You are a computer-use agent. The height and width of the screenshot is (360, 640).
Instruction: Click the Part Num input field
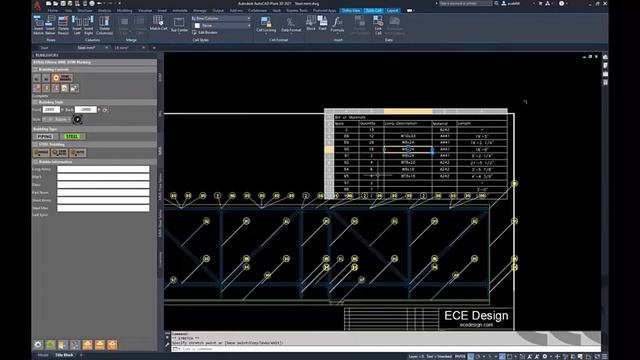[103, 193]
